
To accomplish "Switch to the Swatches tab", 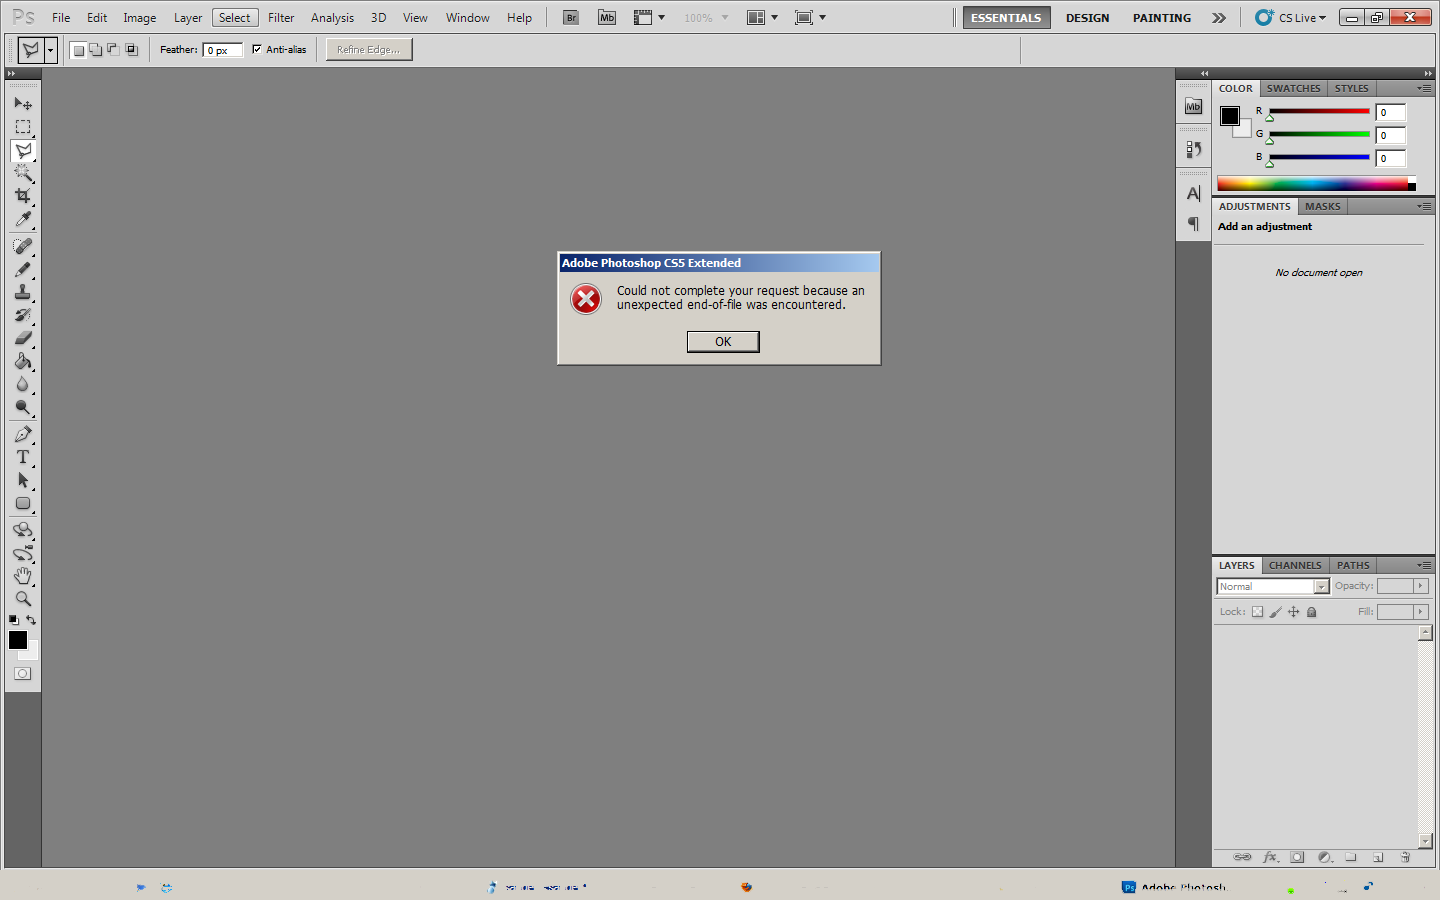I will [1293, 88].
